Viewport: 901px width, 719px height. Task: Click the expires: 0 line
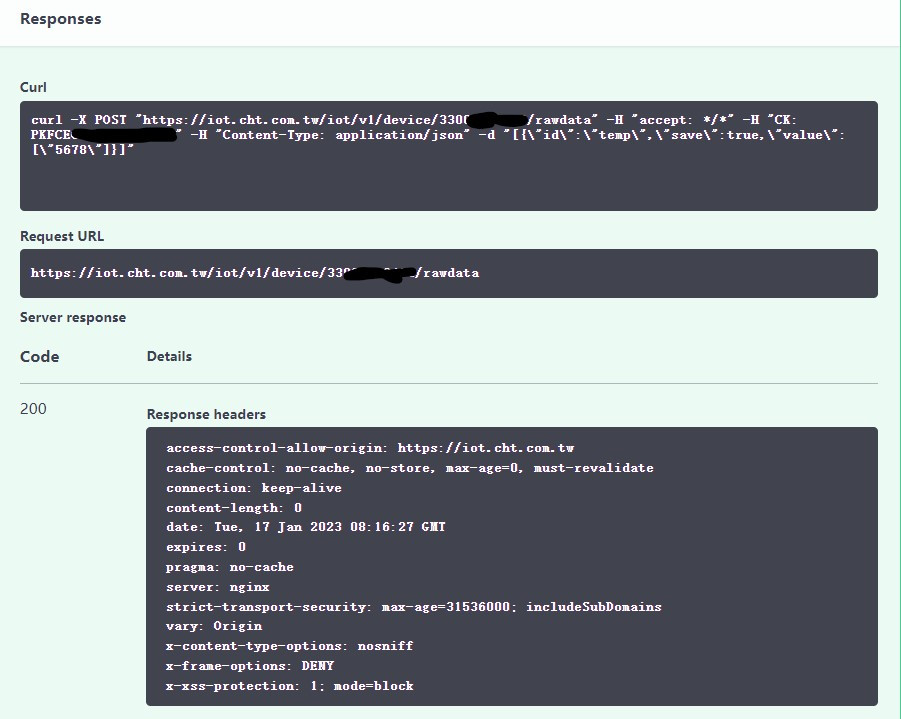(x=206, y=547)
